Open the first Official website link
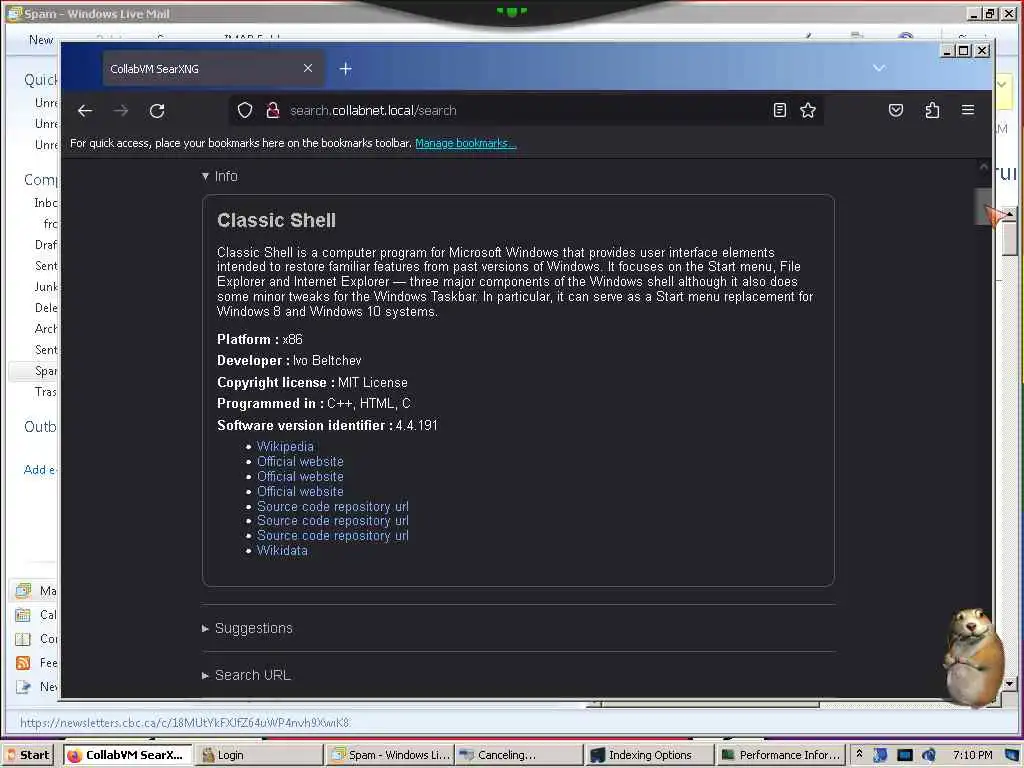Screen dimensions: 1024x768 click(x=300, y=462)
